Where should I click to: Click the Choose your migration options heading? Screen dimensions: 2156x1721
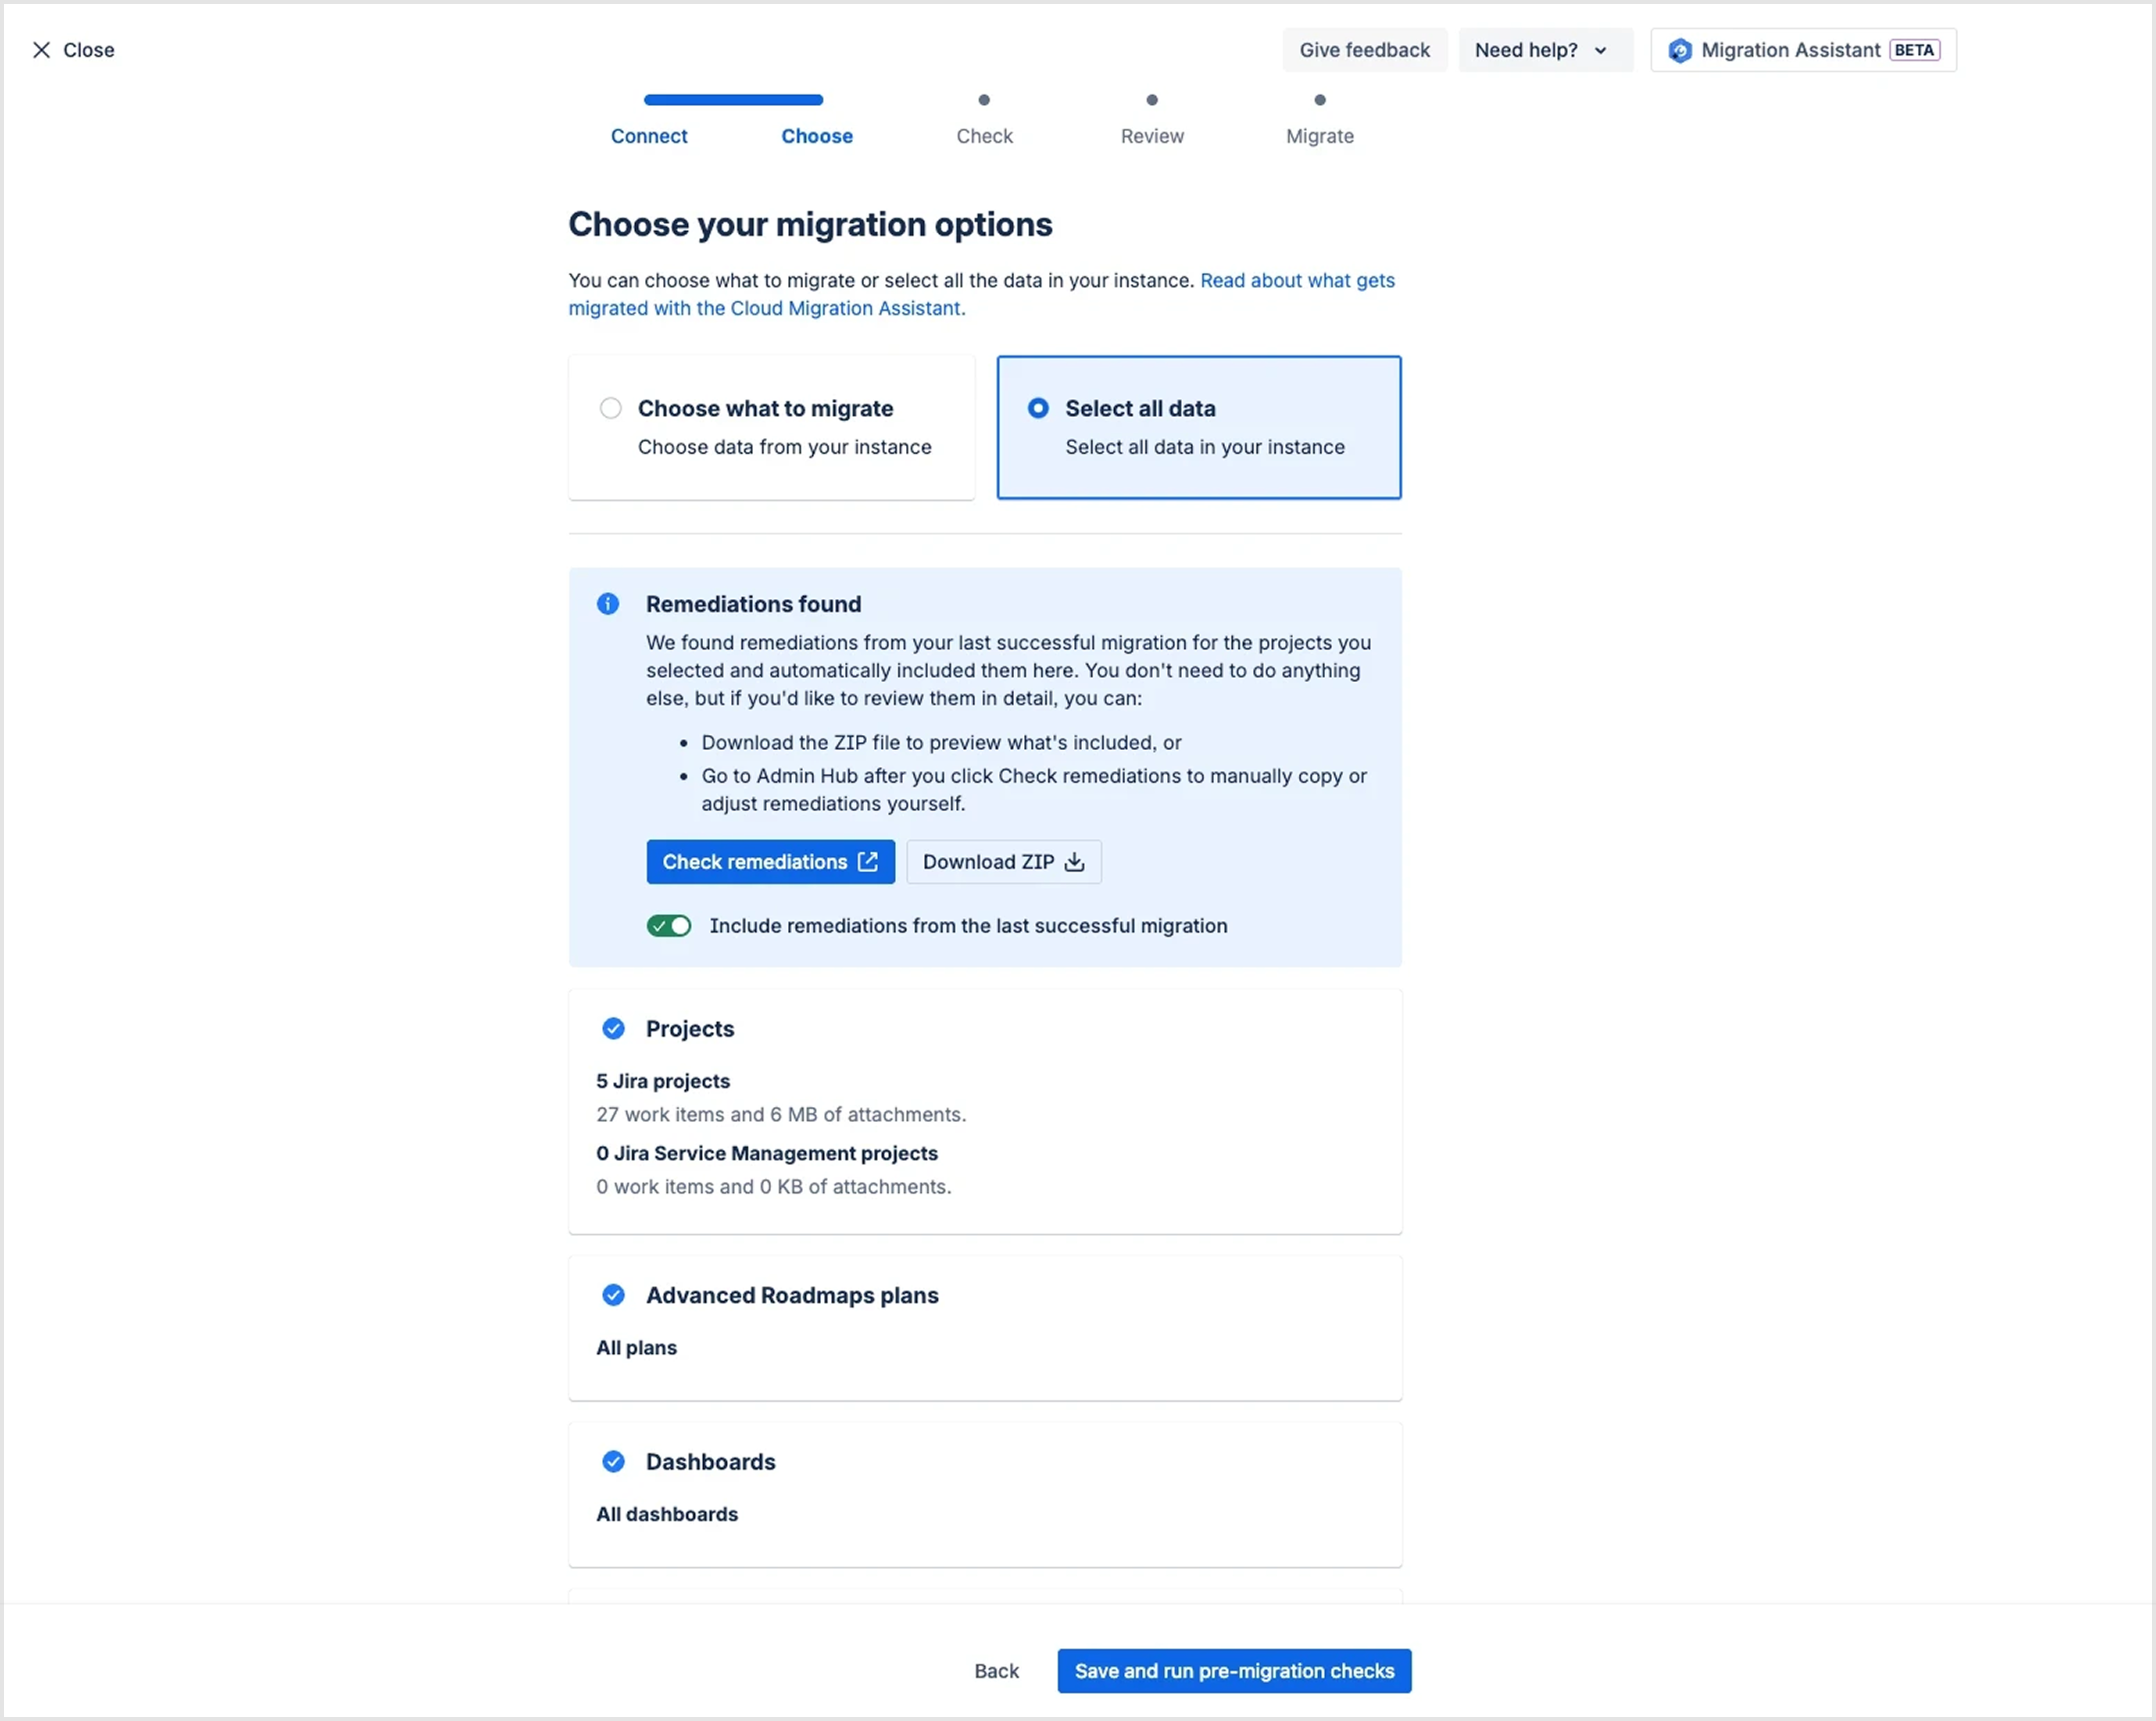[811, 224]
